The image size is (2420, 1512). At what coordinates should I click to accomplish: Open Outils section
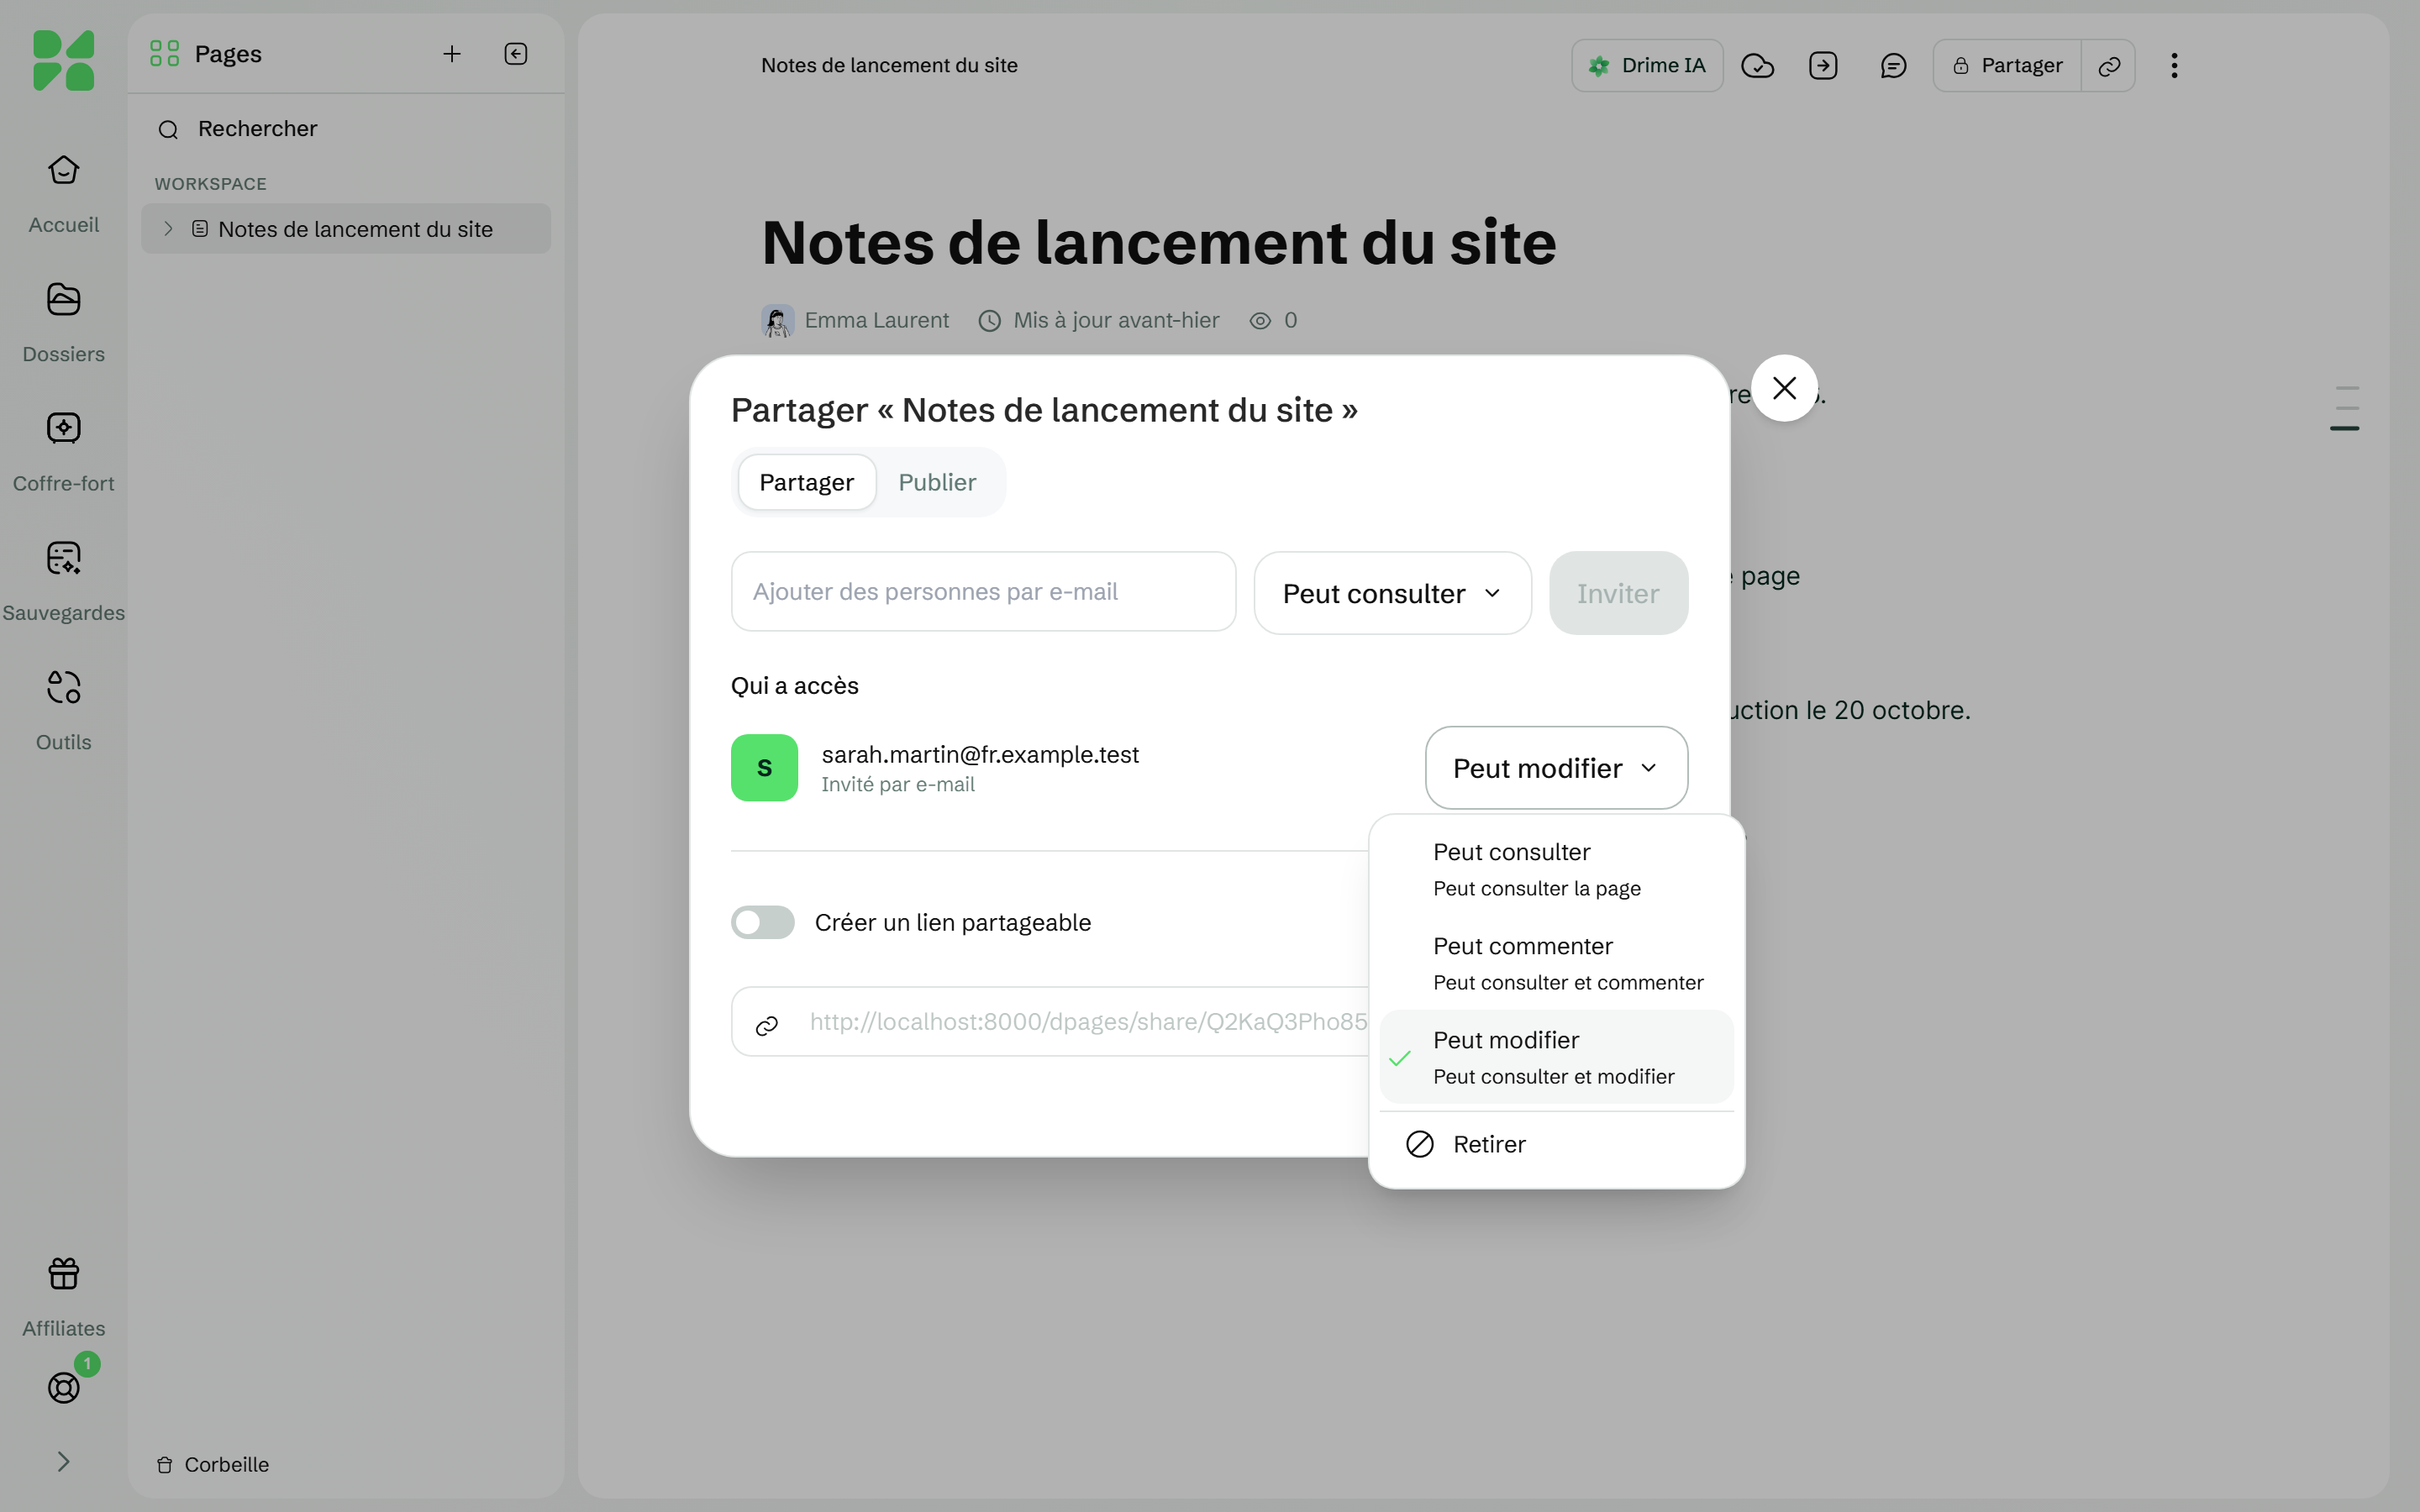point(63,711)
